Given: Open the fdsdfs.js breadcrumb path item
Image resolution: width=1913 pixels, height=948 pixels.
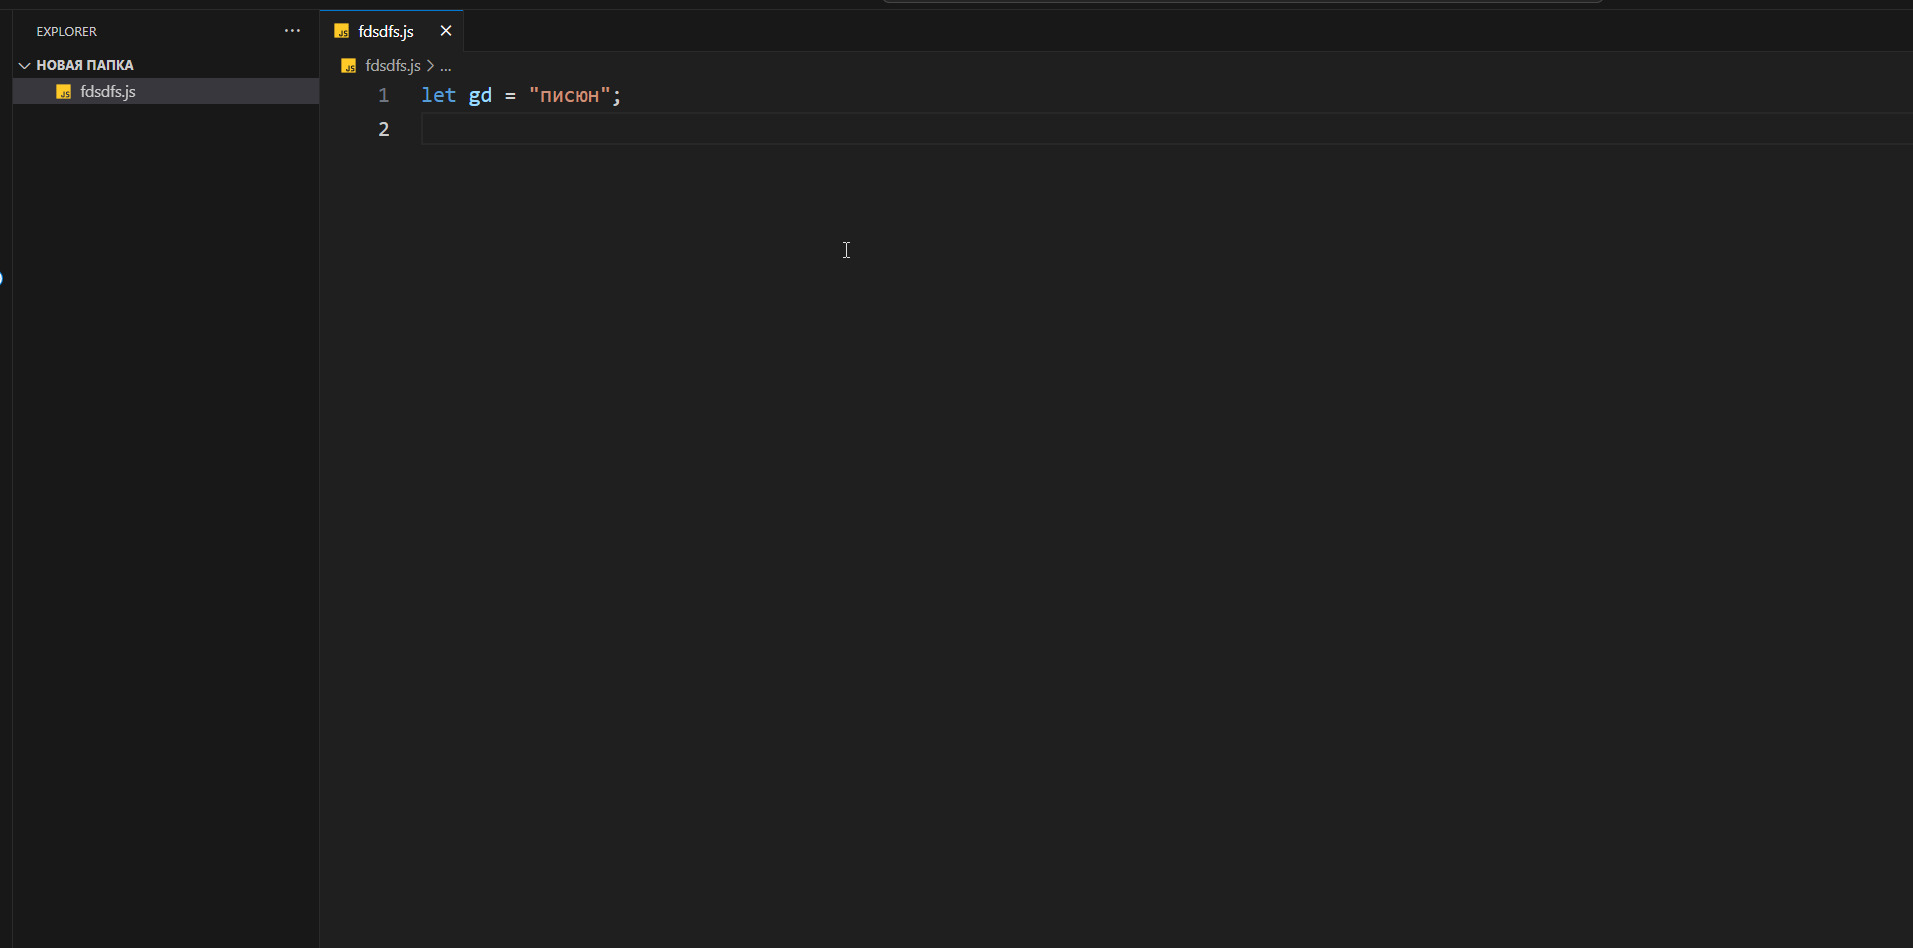Looking at the screenshot, I should pos(392,66).
